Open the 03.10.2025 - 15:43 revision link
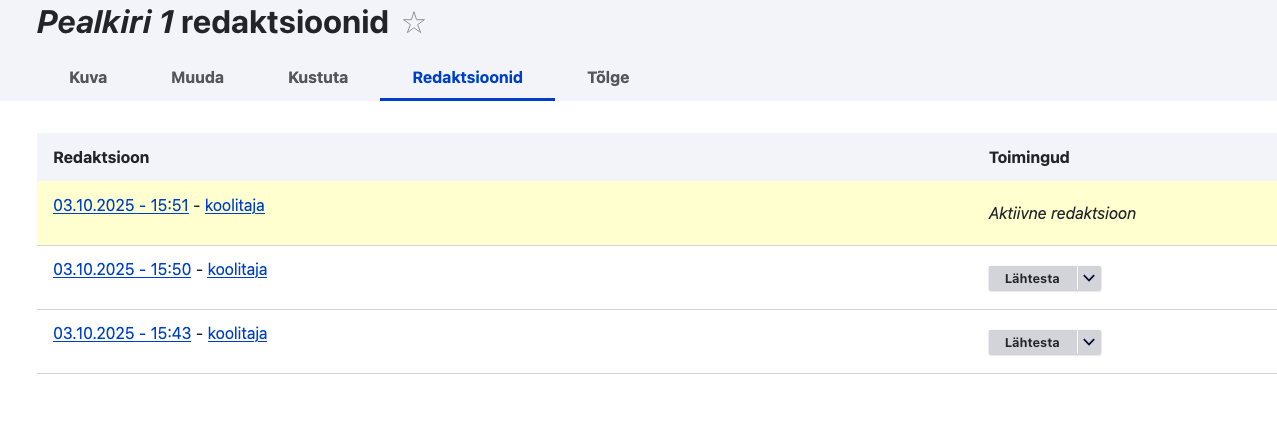The height and width of the screenshot is (442, 1277). click(122, 334)
